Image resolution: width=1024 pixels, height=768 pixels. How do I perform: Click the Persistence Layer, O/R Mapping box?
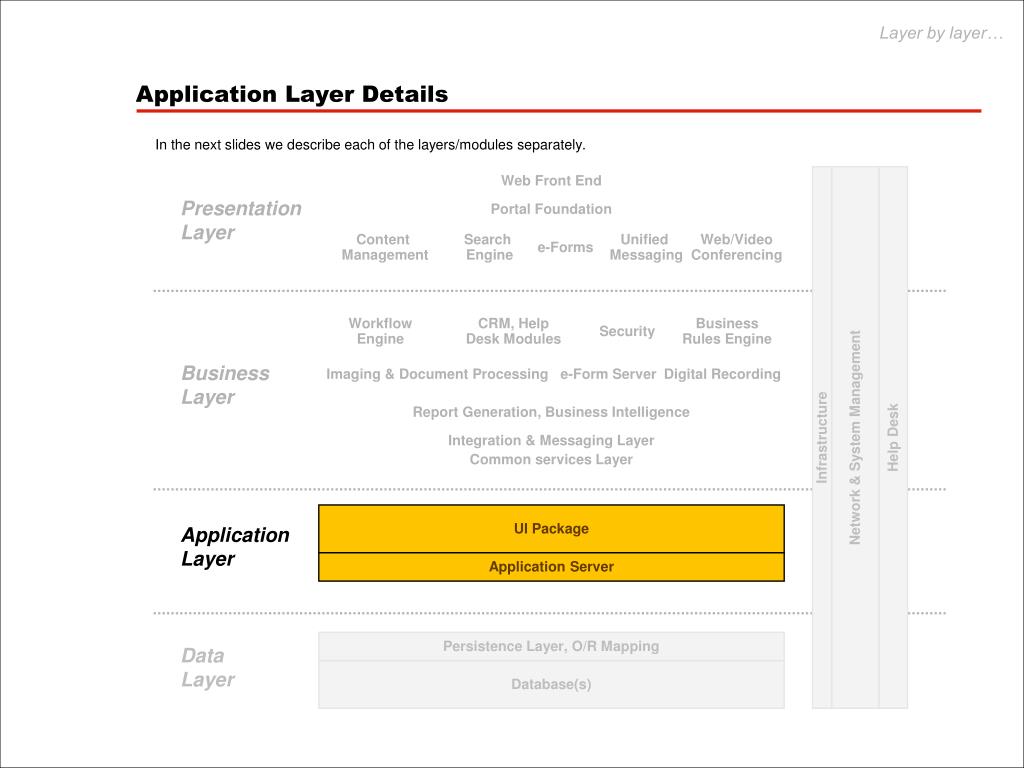[x=551, y=647]
